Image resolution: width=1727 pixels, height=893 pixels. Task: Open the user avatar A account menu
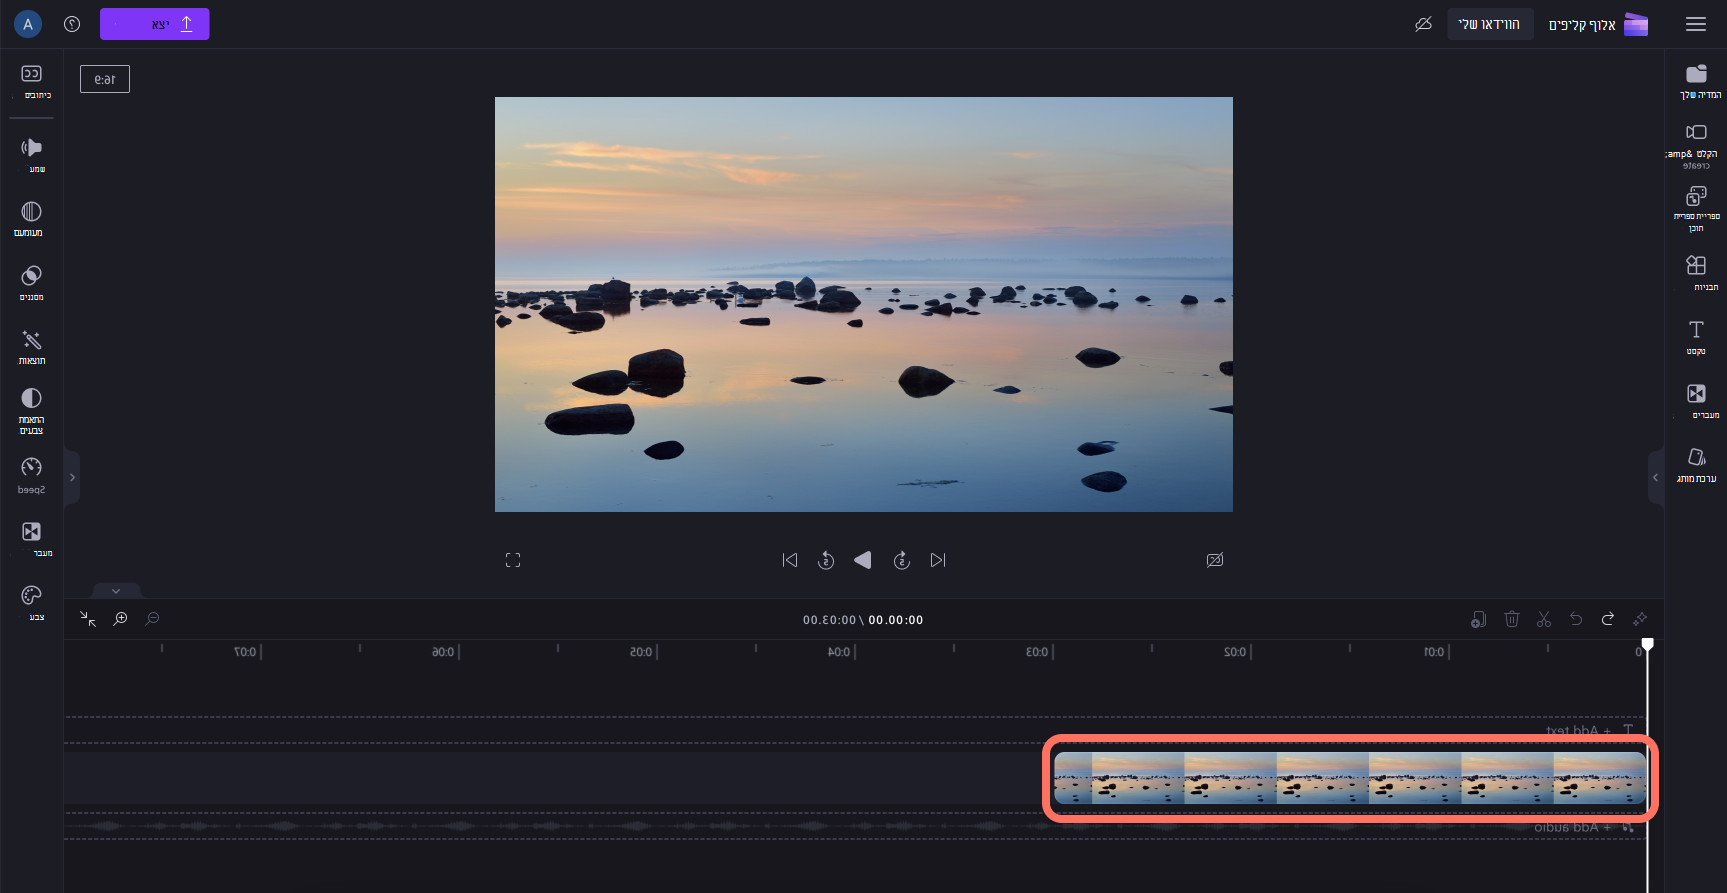pyautogui.click(x=28, y=24)
